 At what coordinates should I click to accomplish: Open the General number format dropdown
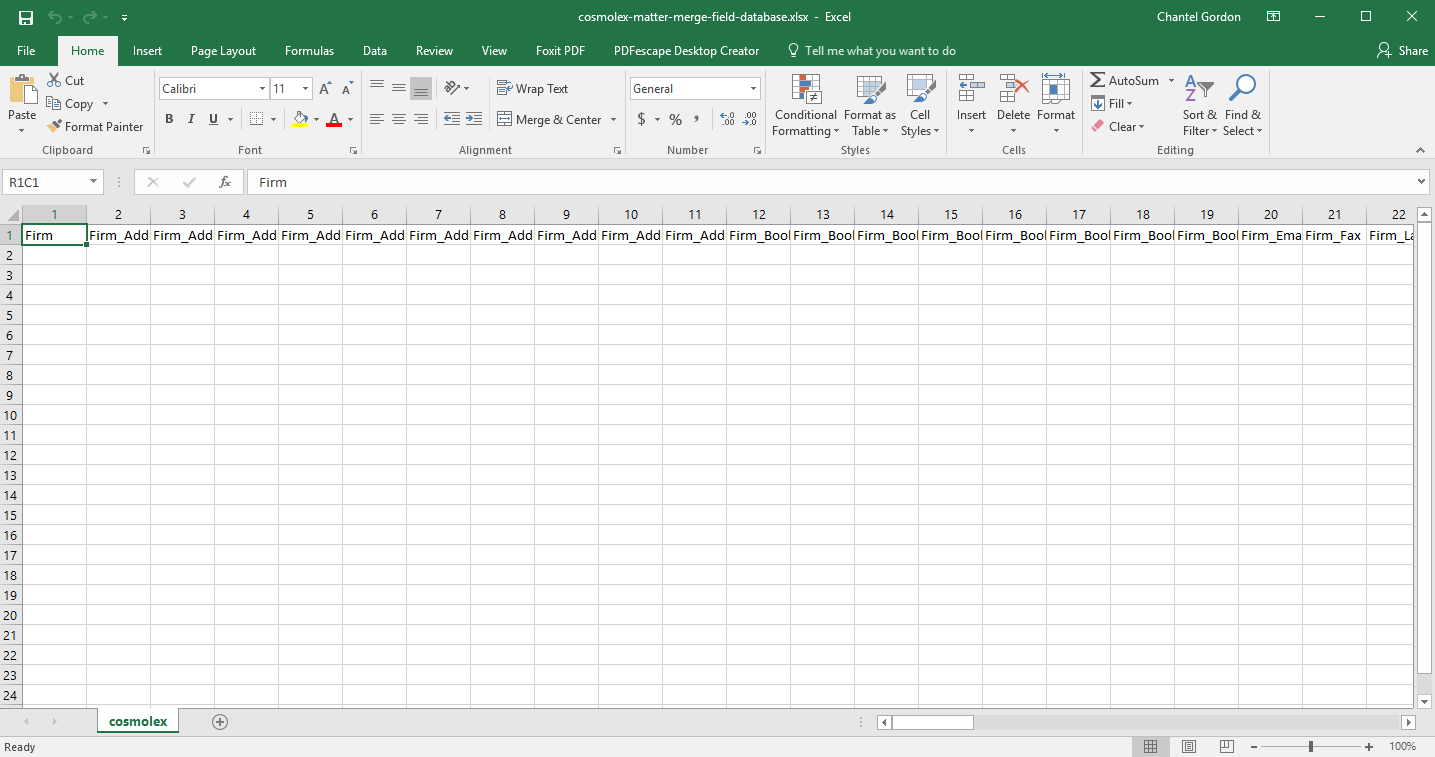coord(754,89)
